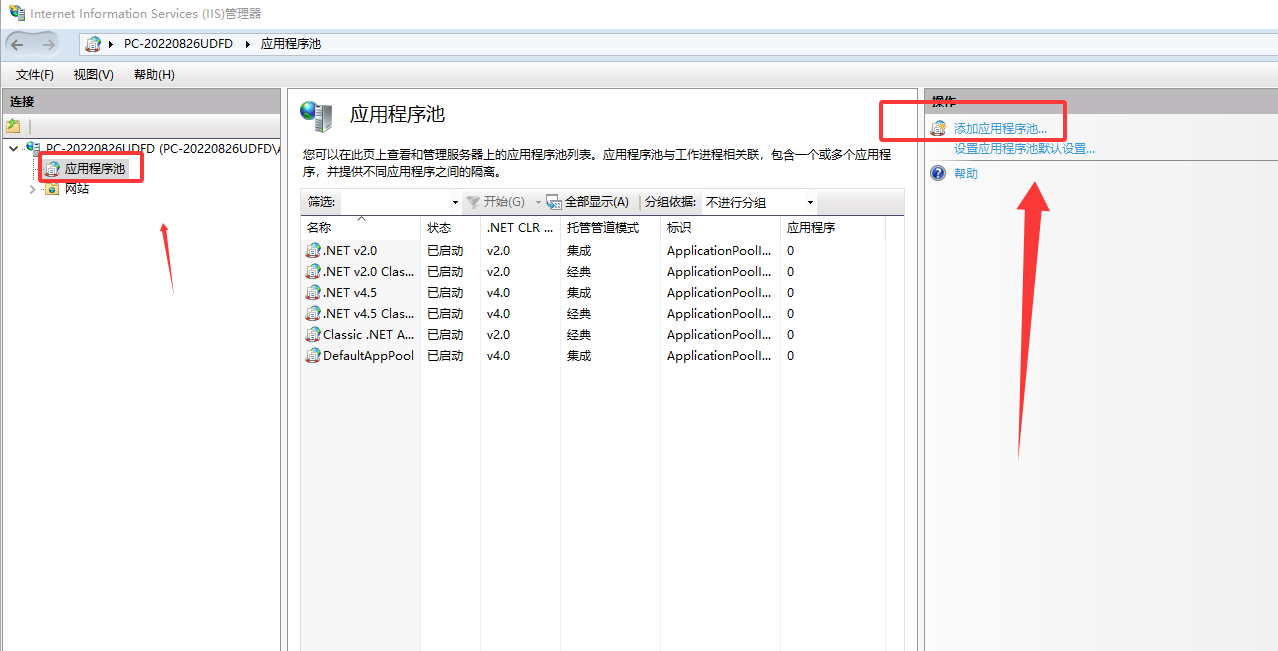The image size is (1278, 651).
Task: Click 经典 mode in Classic .NET AppPool row
Action: (x=579, y=335)
